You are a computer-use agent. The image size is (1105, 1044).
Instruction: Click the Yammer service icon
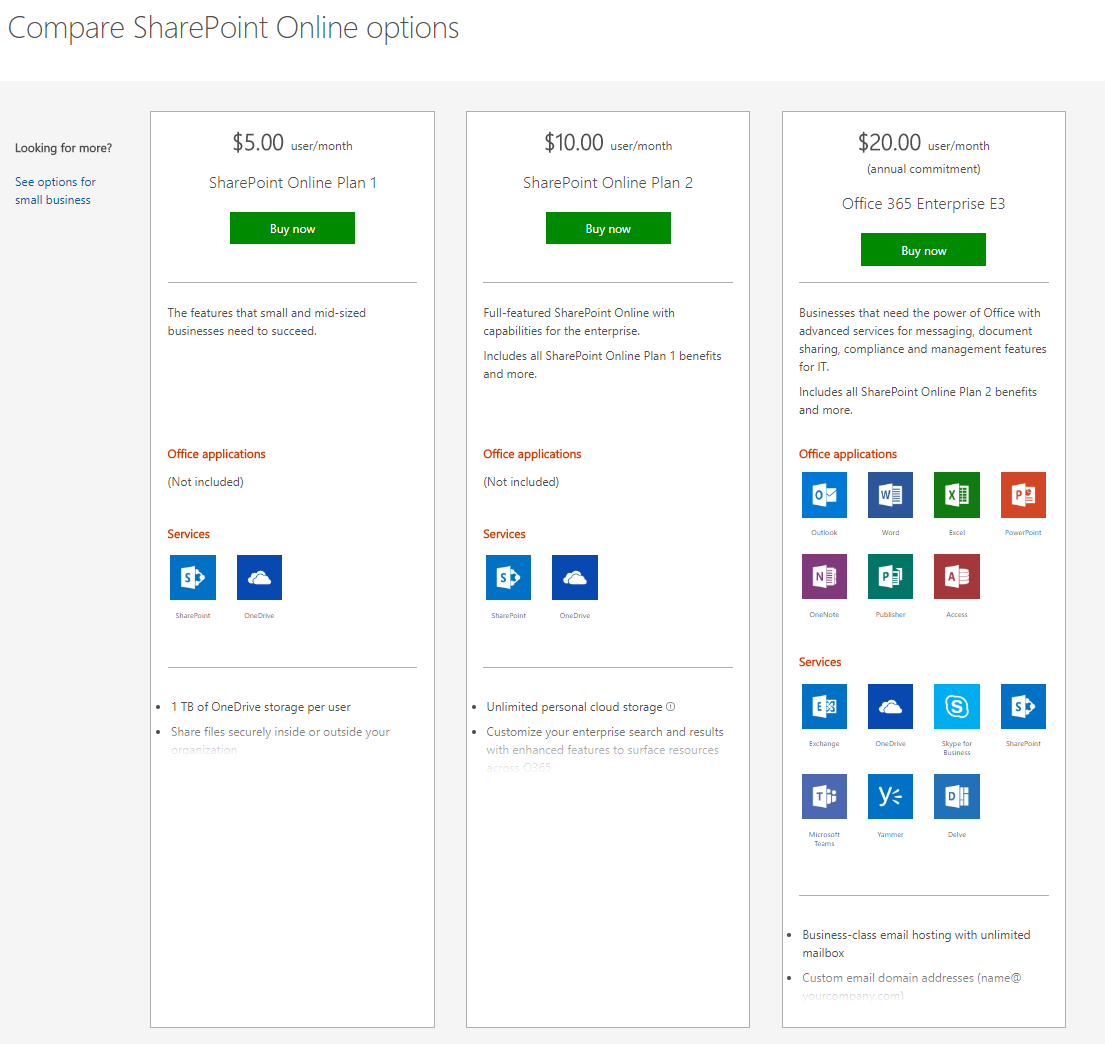[891, 797]
